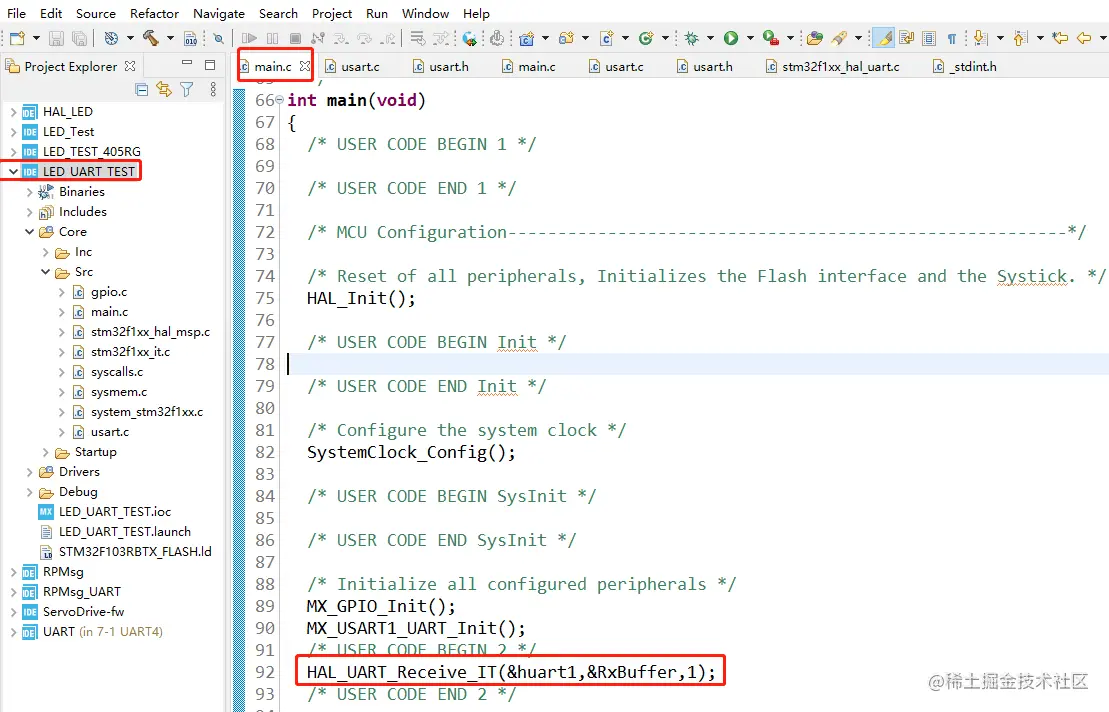Click the Search flashlight icon

click(840, 38)
